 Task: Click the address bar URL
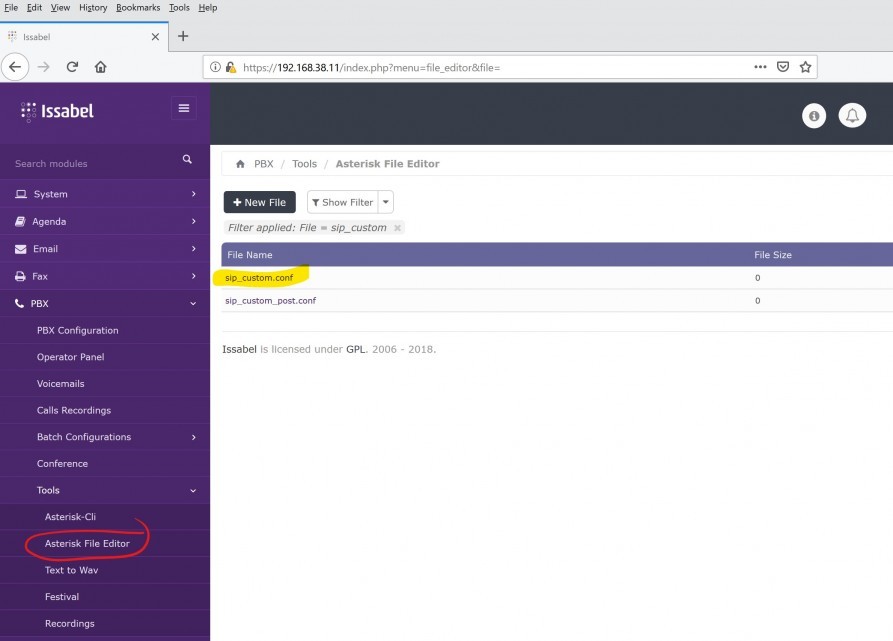371,68
